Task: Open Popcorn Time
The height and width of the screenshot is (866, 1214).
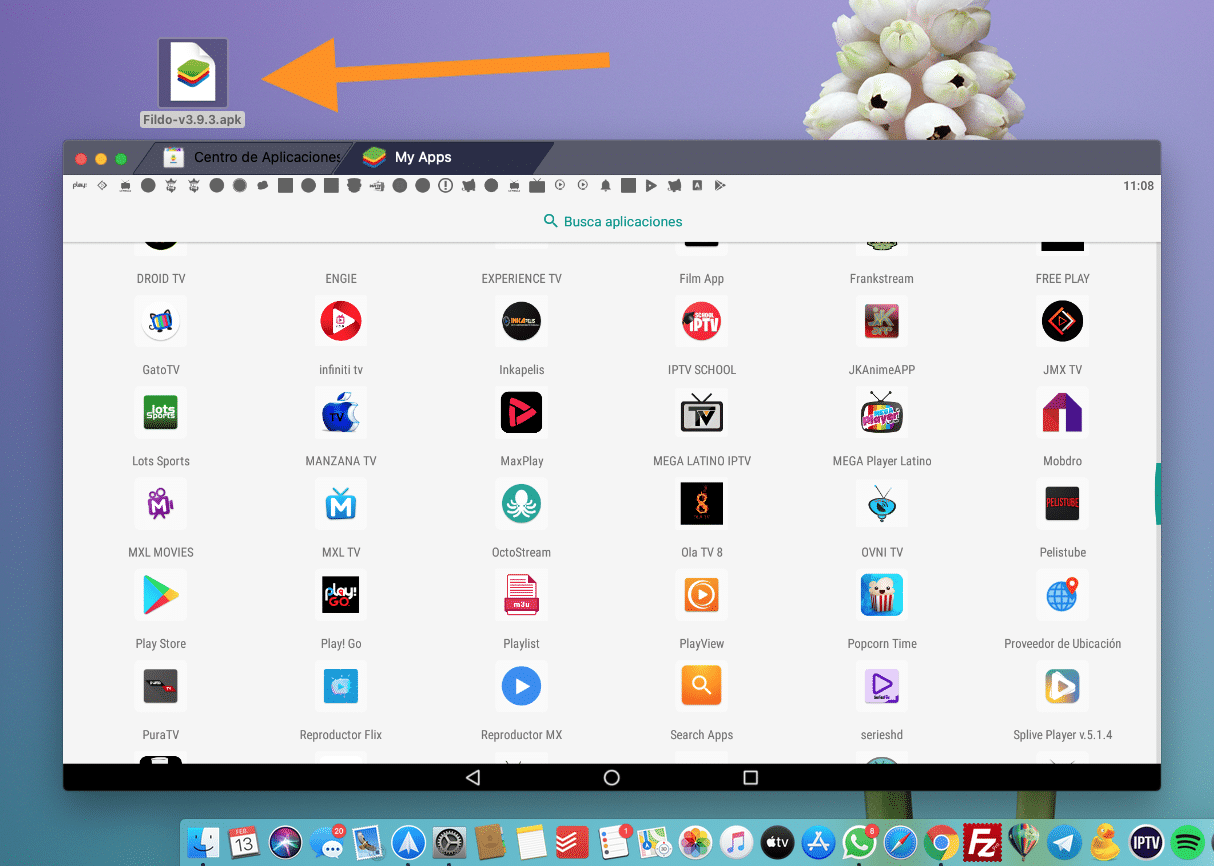Action: tap(881, 595)
